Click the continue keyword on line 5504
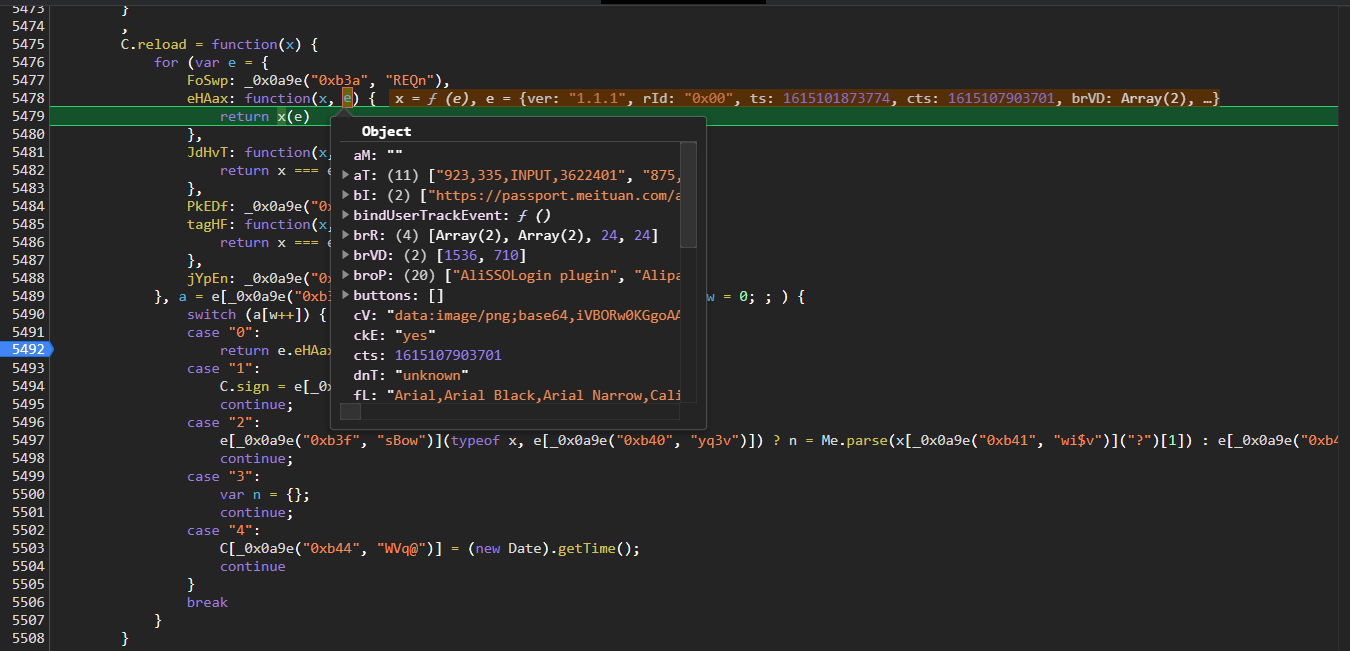 click(253, 566)
